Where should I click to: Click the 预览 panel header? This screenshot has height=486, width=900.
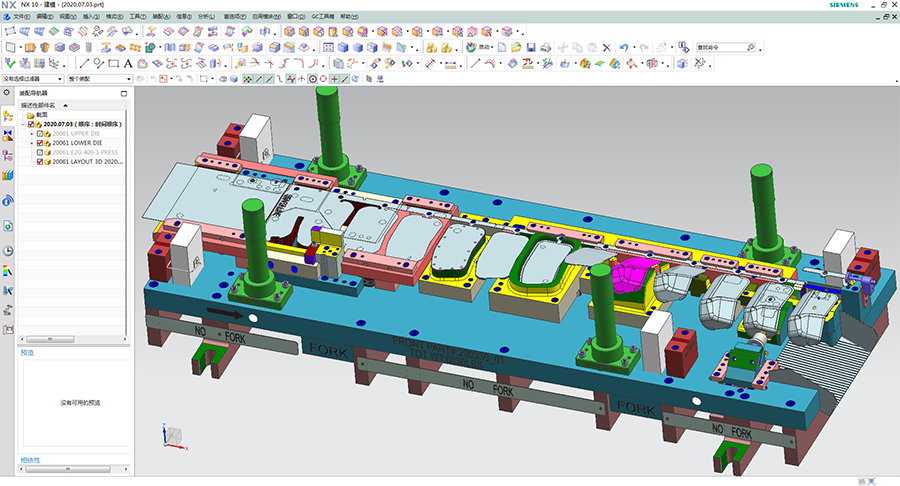tap(28, 352)
